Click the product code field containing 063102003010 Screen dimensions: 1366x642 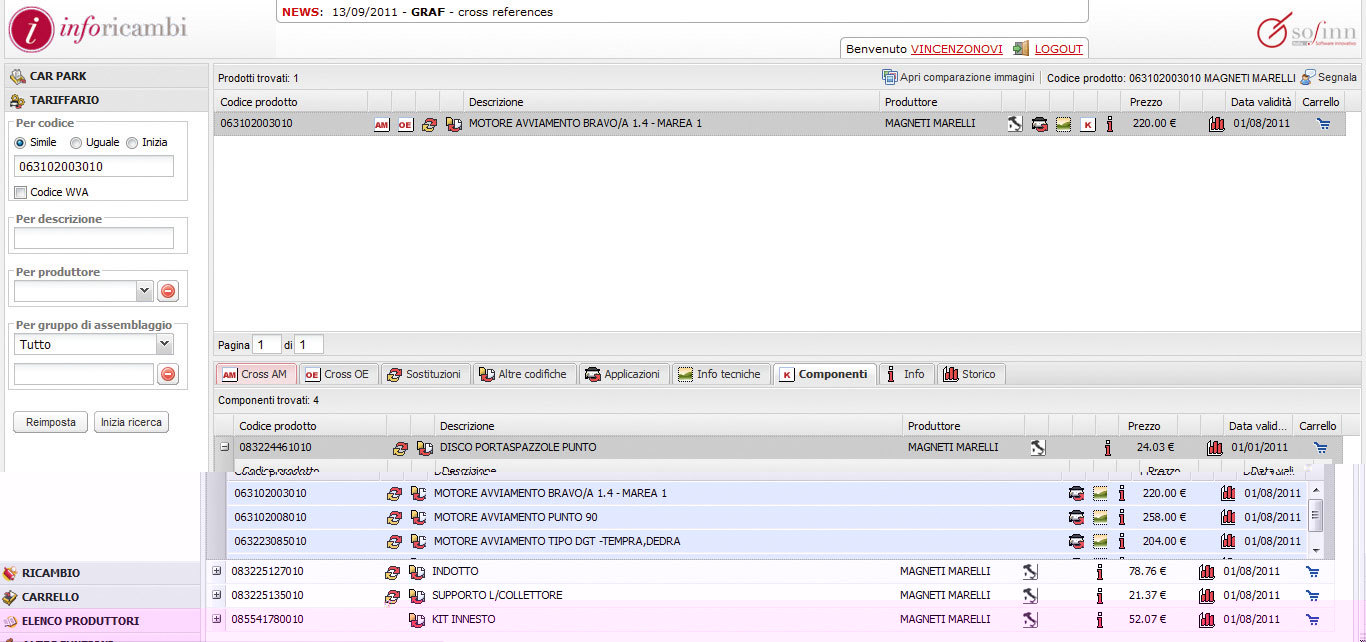pos(94,167)
